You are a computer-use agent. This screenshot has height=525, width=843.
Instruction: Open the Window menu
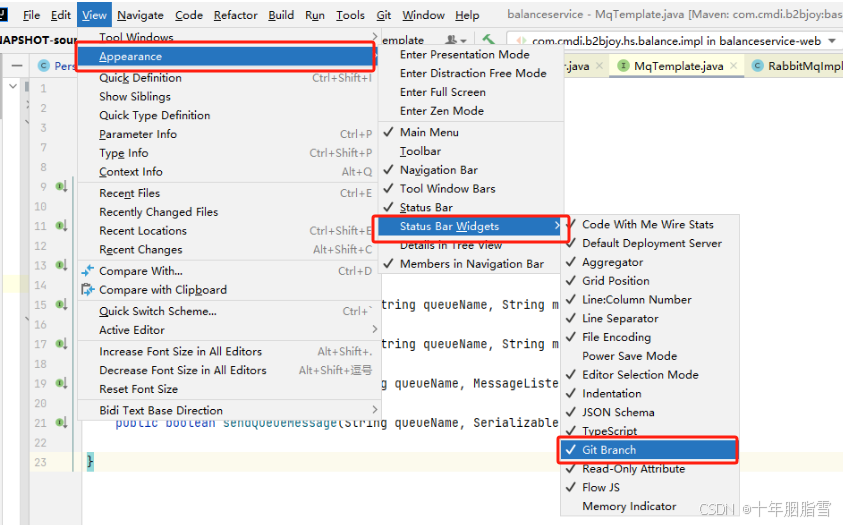pyautogui.click(x=423, y=15)
